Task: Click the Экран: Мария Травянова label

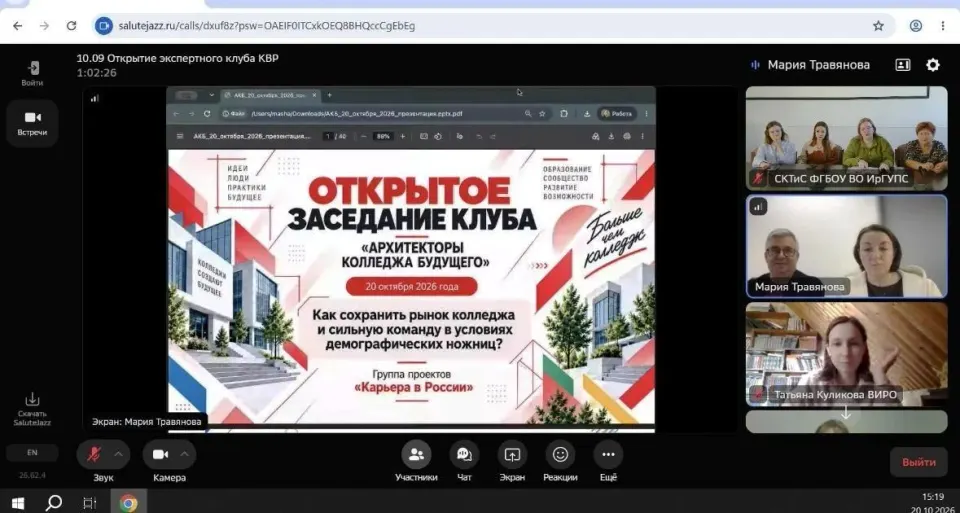Action: 146,421
